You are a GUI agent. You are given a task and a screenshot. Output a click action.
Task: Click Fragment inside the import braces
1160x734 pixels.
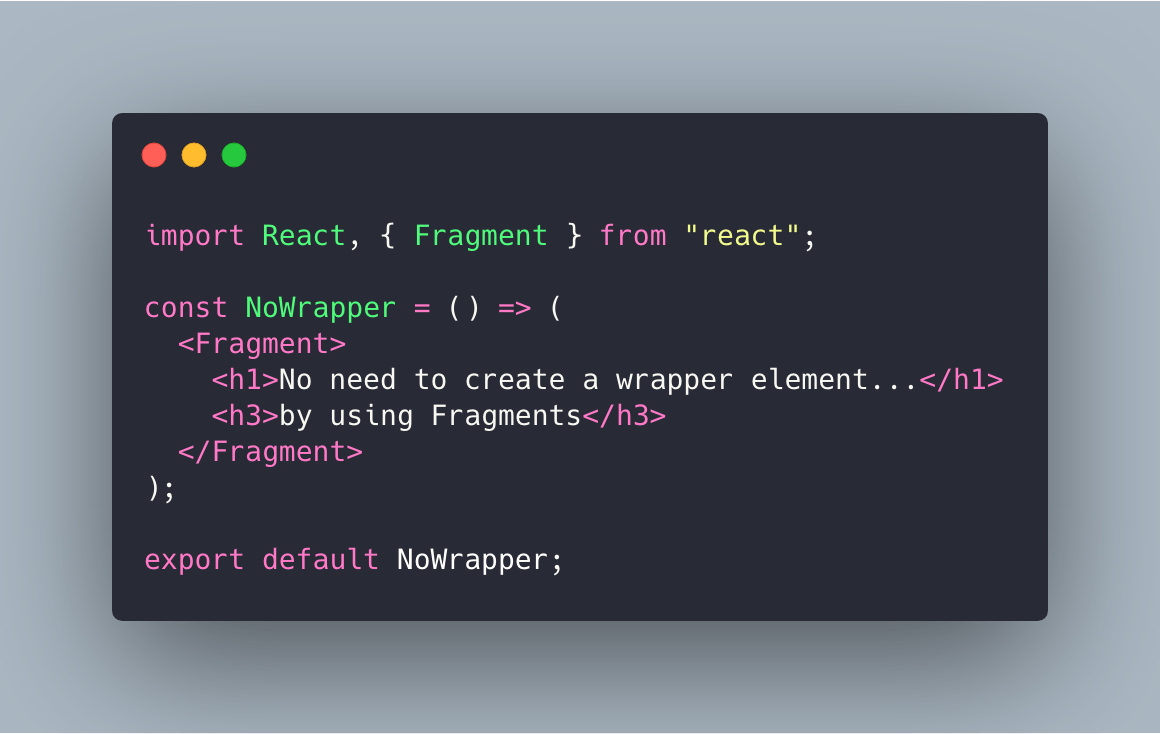(x=481, y=236)
